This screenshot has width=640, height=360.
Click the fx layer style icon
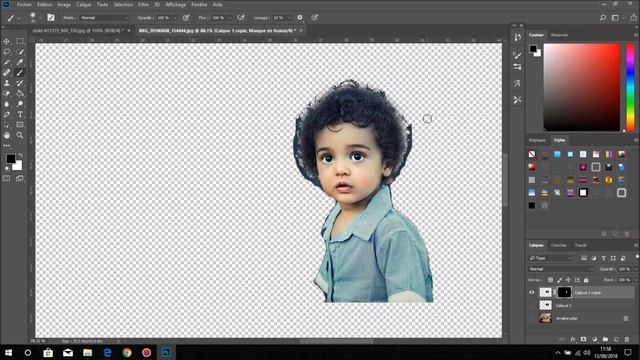pos(573,339)
